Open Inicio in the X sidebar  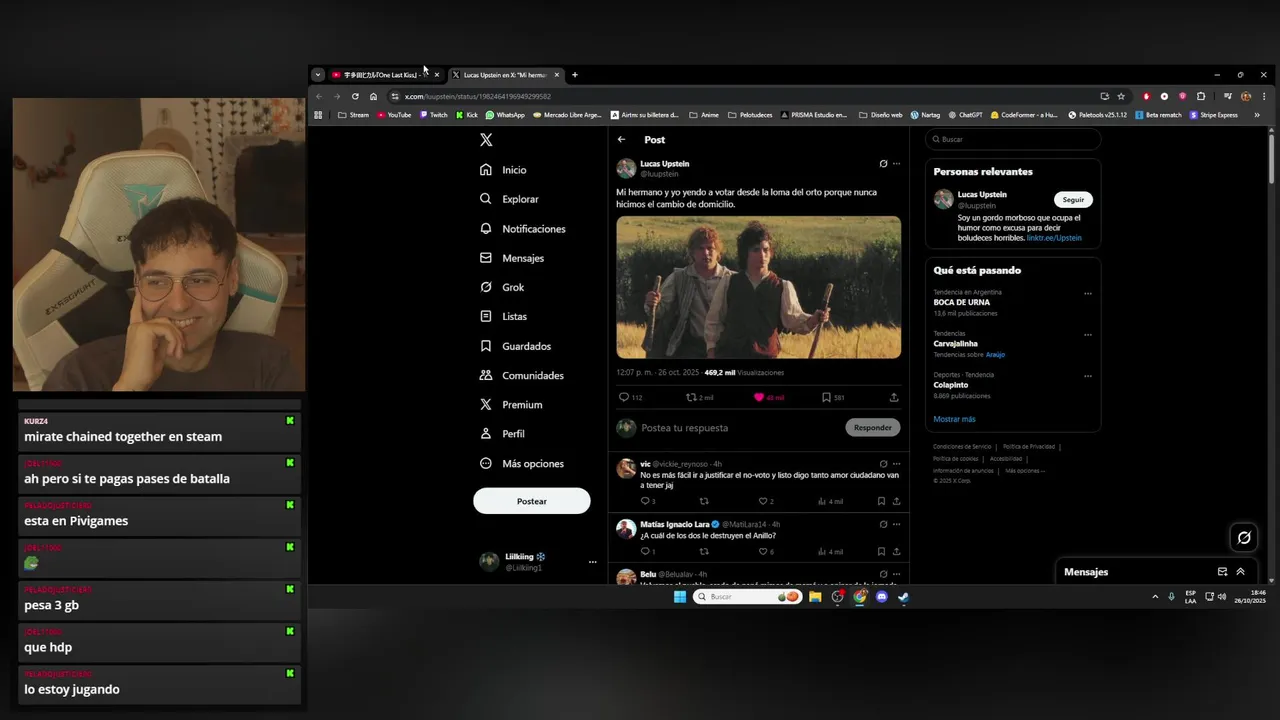click(x=503, y=170)
